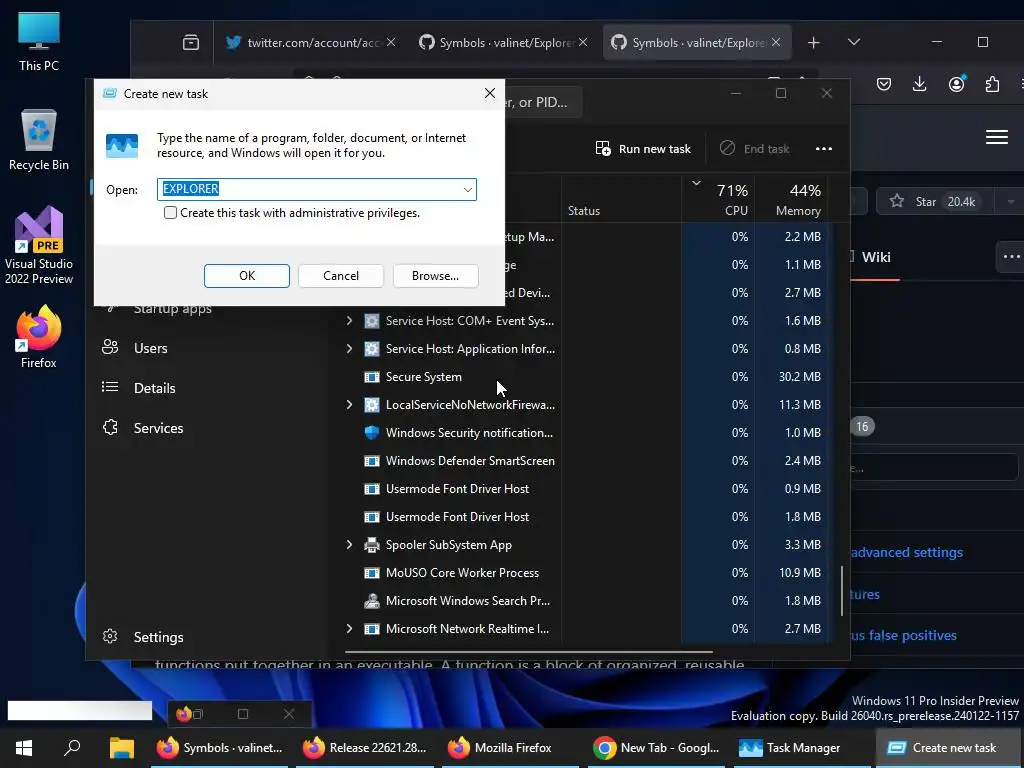Select the Recycle Bin desktop icon
This screenshot has height=768, width=1024.
[x=39, y=140]
